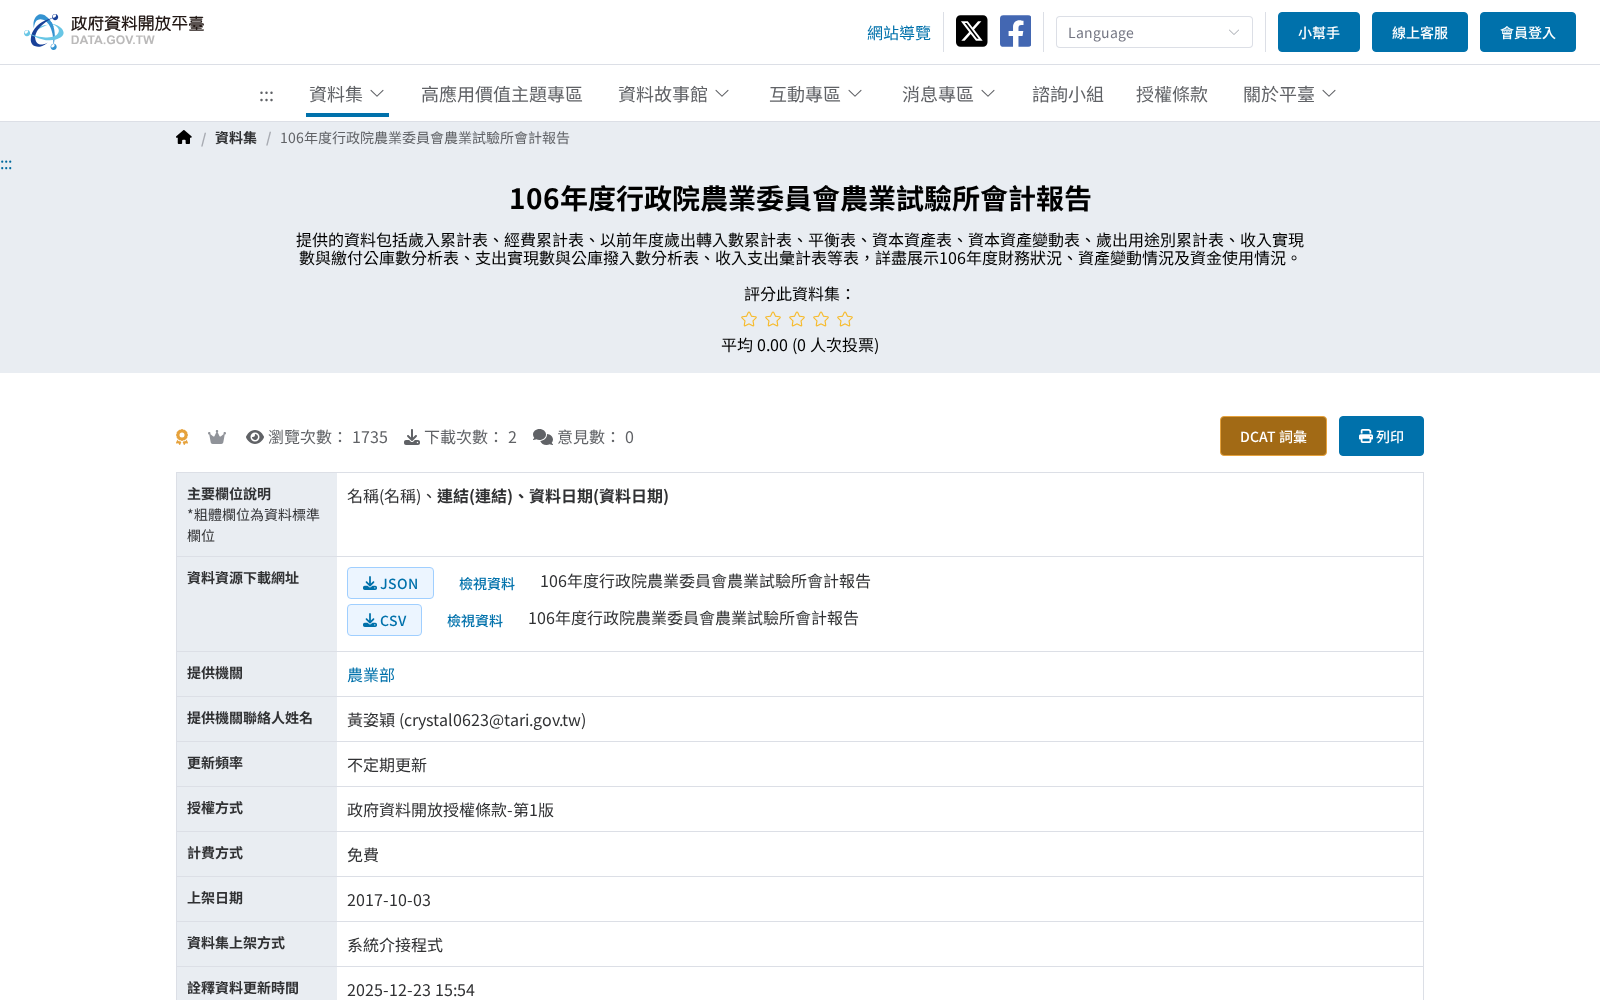The height and width of the screenshot is (1000, 1600).
Task: Open 諮詢小組 menu item
Action: point(1068,94)
